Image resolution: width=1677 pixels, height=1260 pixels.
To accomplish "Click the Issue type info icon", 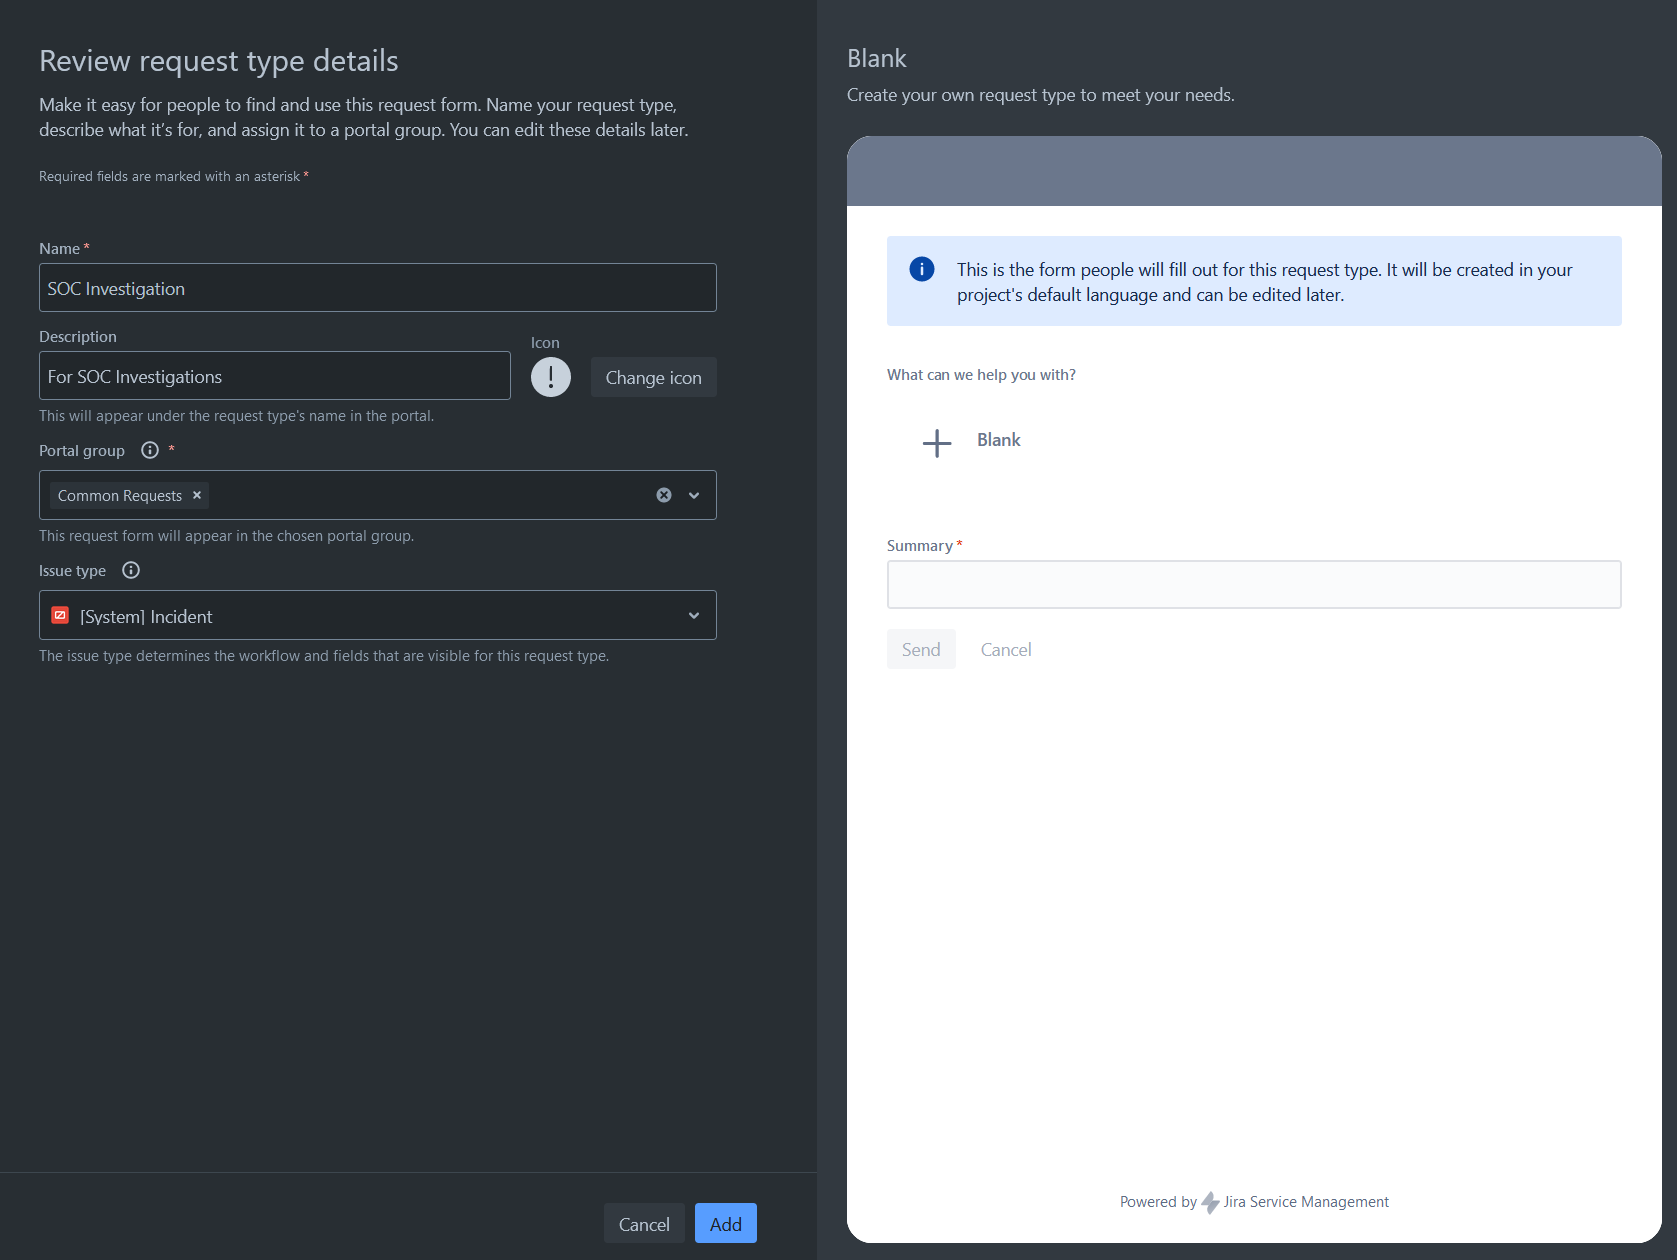I will pyautogui.click(x=131, y=570).
